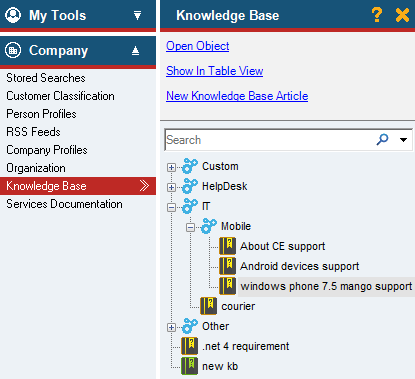
Task: Expand the Custom tree node
Action: pyautogui.click(x=171, y=167)
